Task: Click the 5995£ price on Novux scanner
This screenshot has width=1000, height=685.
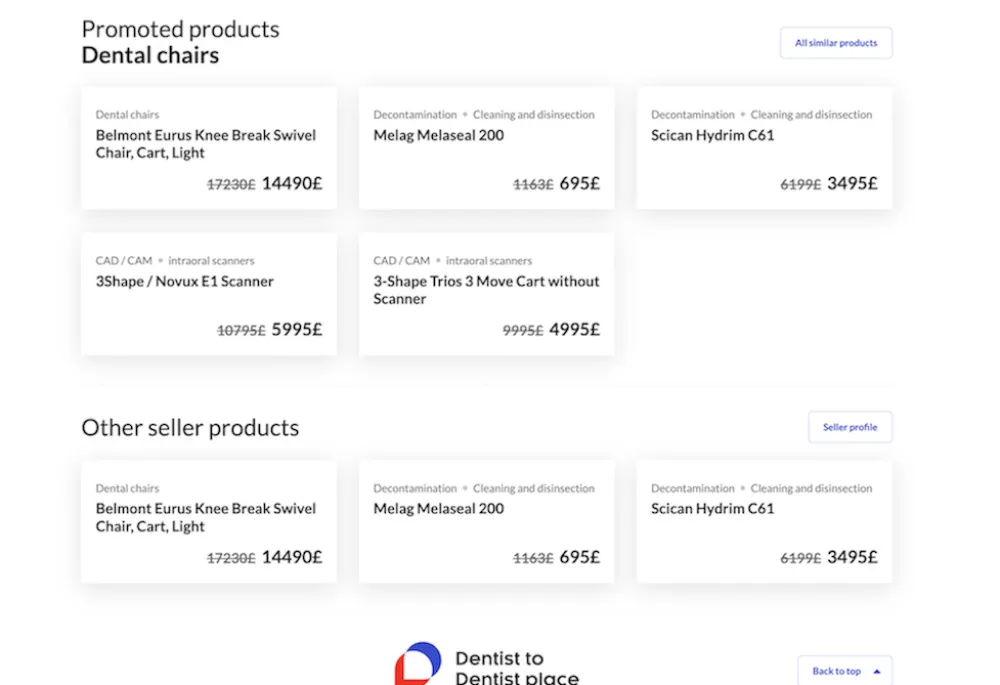Action: 297,330
